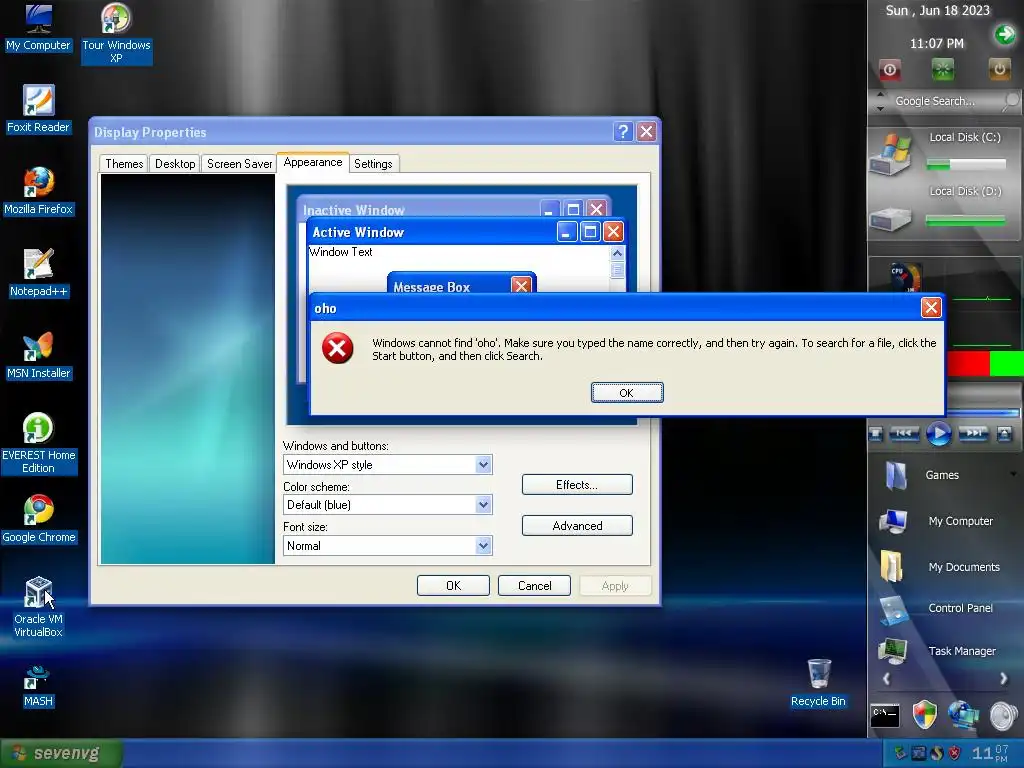Click launcher right page arrow
Image resolution: width=1024 pixels, height=768 pixels.
pyautogui.click(x=1003, y=679)
